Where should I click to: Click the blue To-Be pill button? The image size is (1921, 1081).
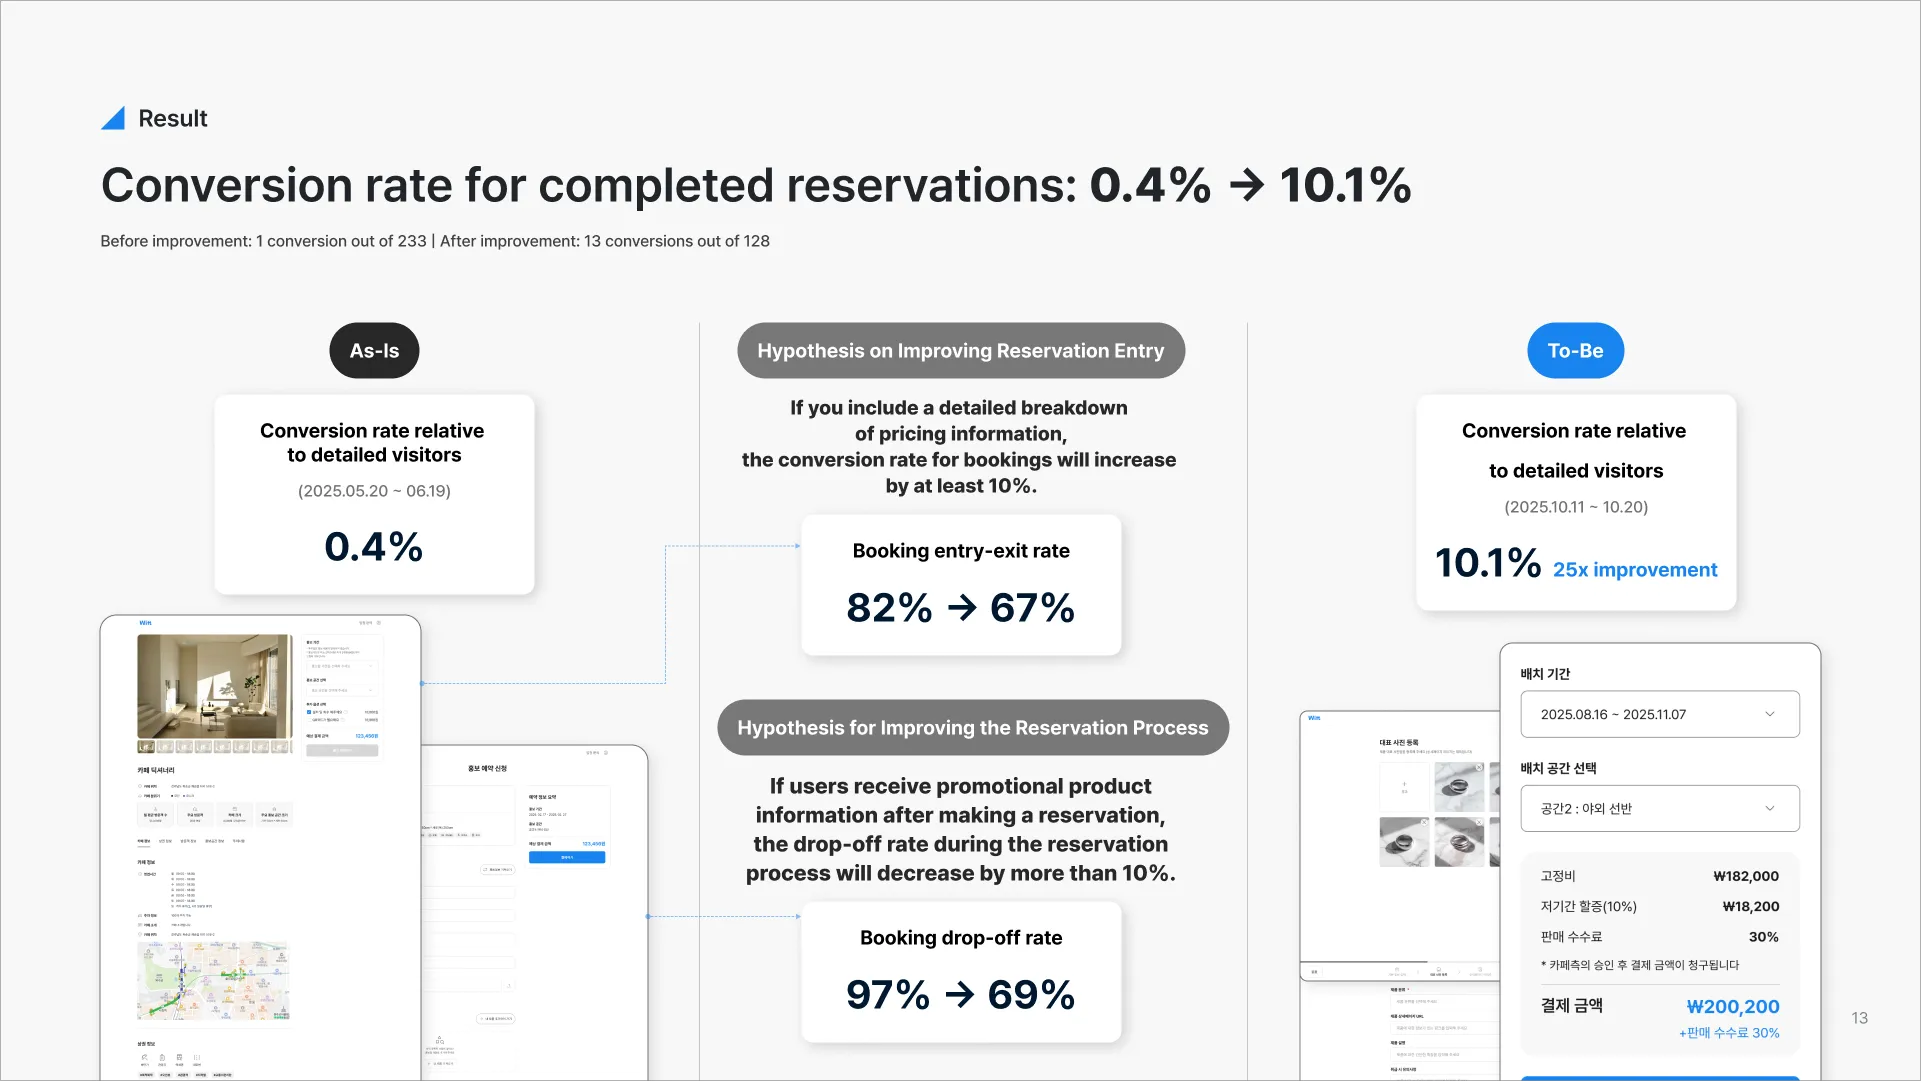(1575, 351)
